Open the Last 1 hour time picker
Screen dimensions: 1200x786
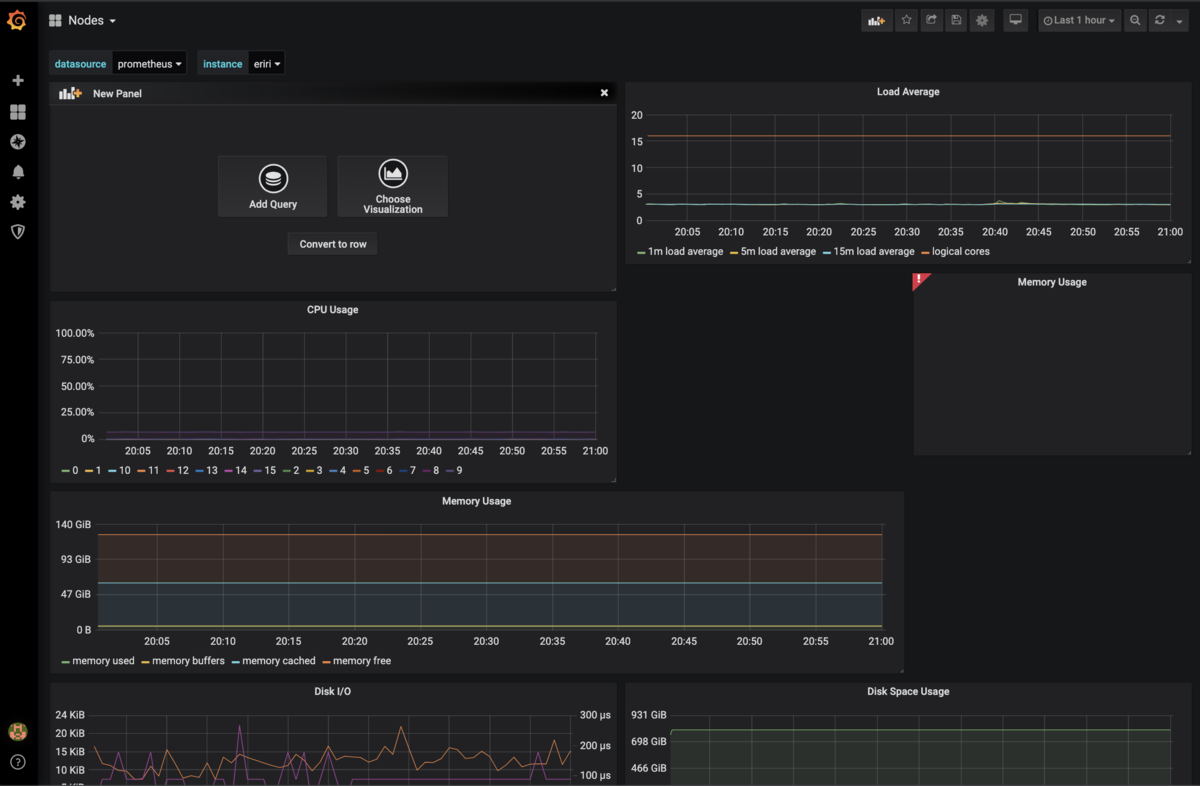(1079, 20)
